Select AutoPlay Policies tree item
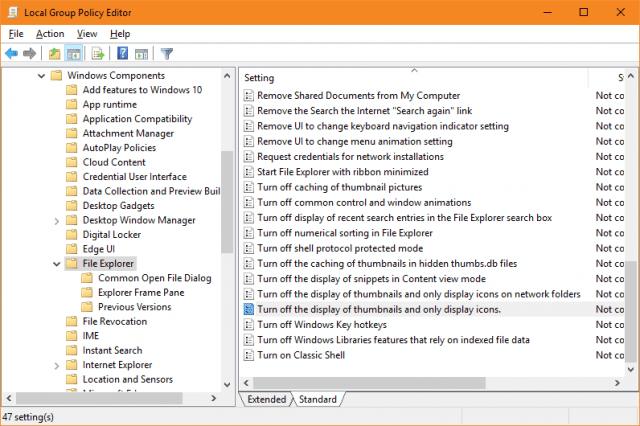 [x=119, y=148]
